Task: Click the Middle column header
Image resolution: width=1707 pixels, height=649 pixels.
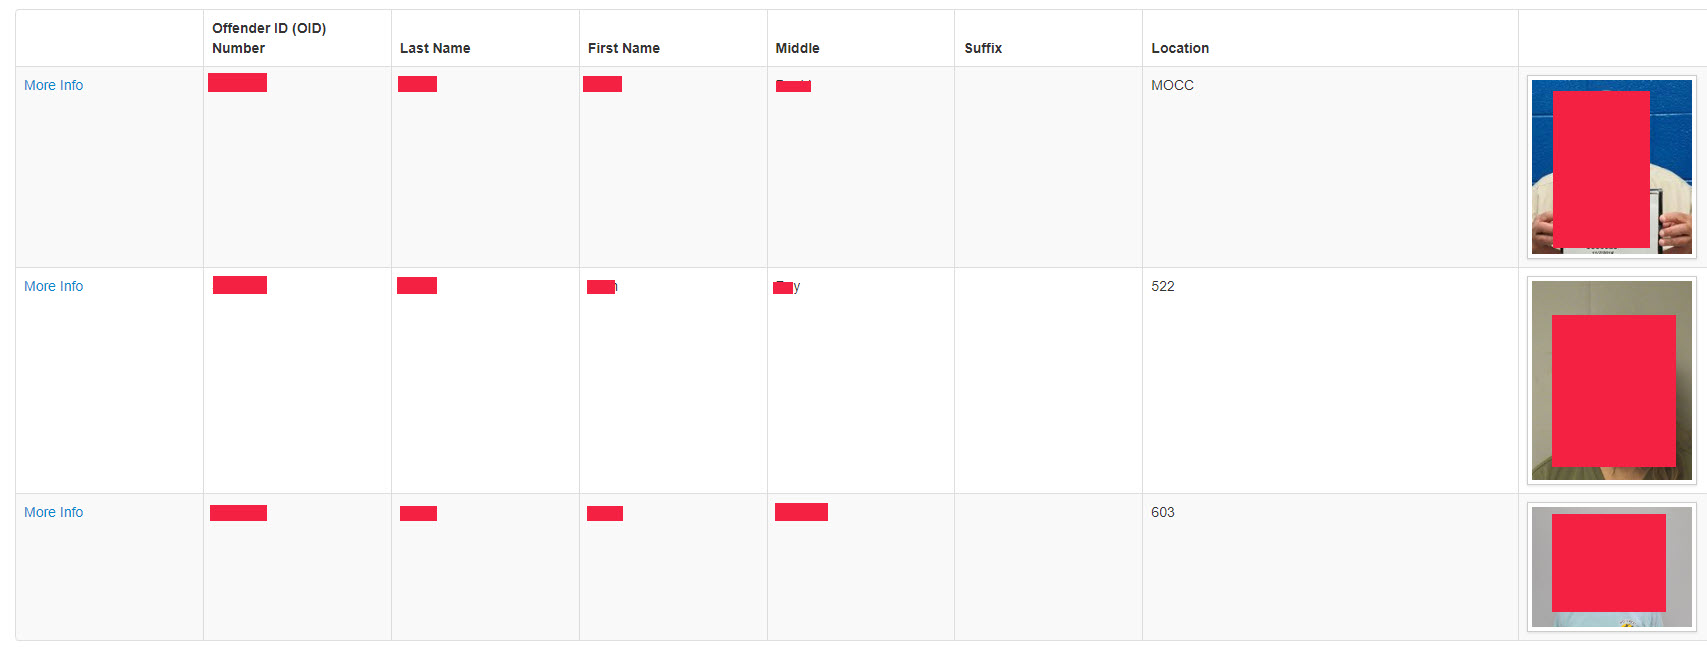Action: (x=797, y=48)
